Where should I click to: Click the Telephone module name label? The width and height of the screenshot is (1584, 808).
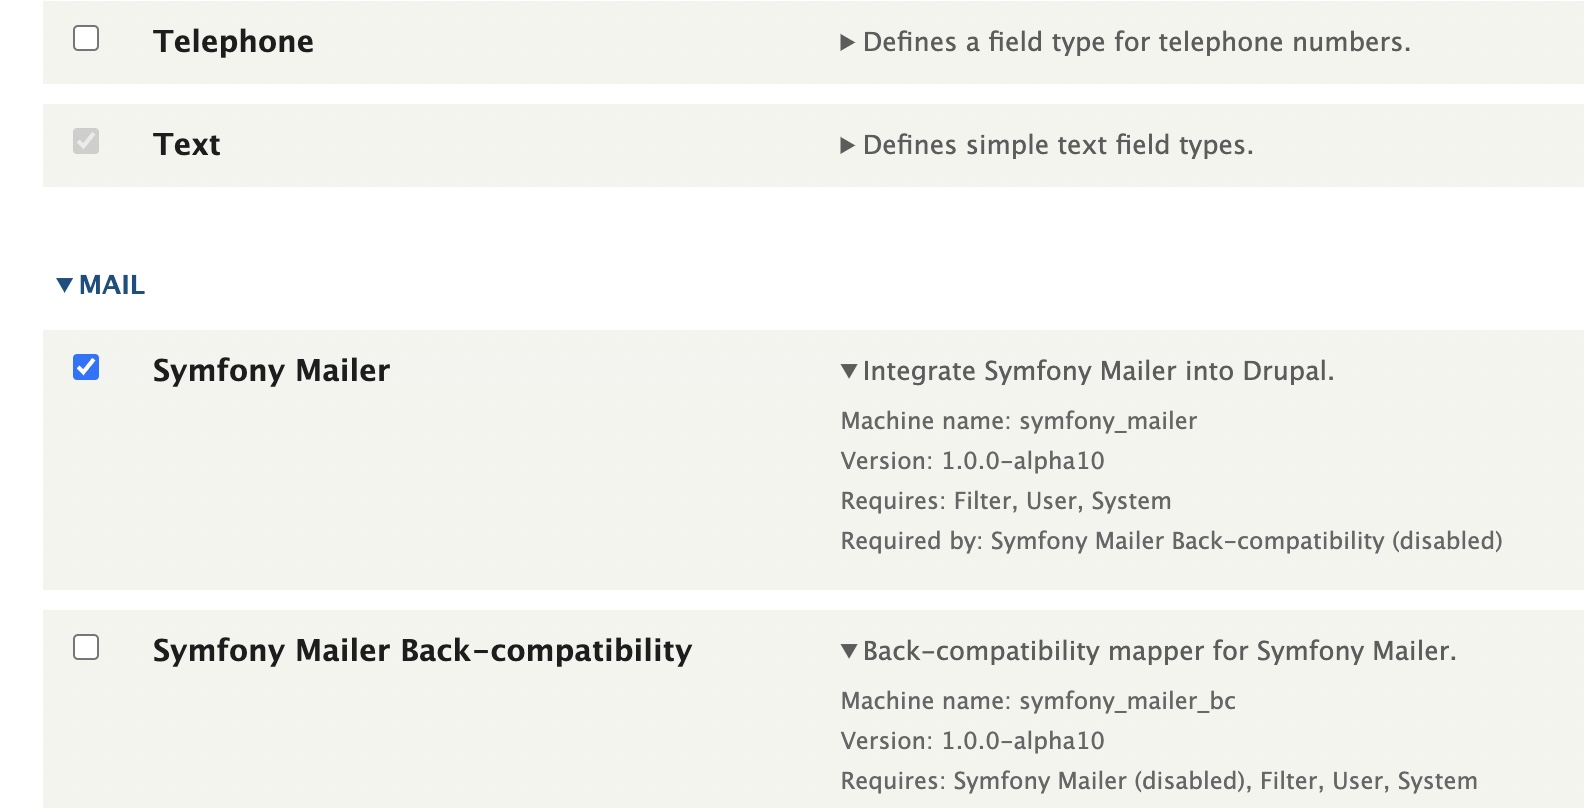click(233, 41)
